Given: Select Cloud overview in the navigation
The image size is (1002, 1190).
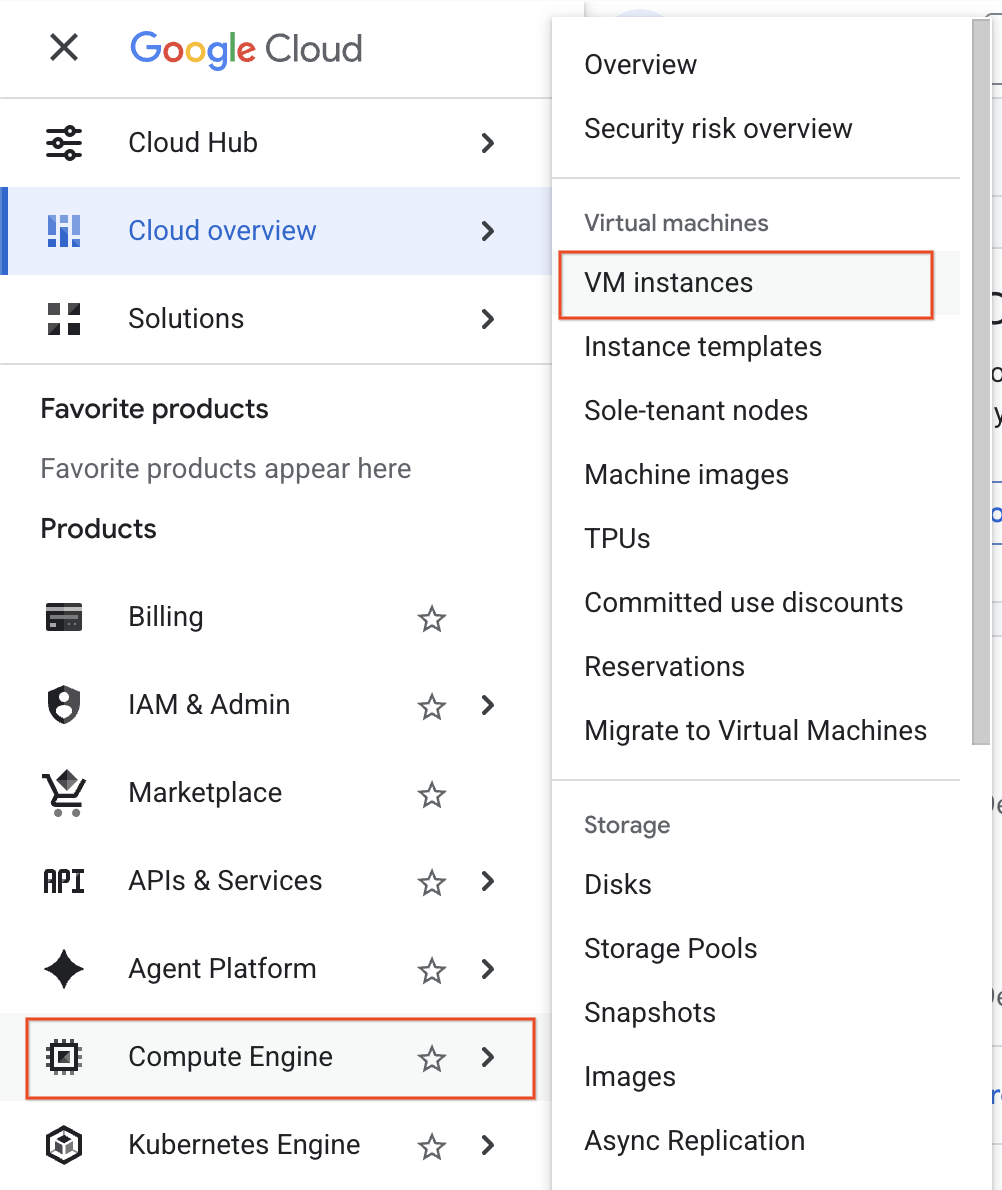Looking at the screenshot, I should click(276, 231).
